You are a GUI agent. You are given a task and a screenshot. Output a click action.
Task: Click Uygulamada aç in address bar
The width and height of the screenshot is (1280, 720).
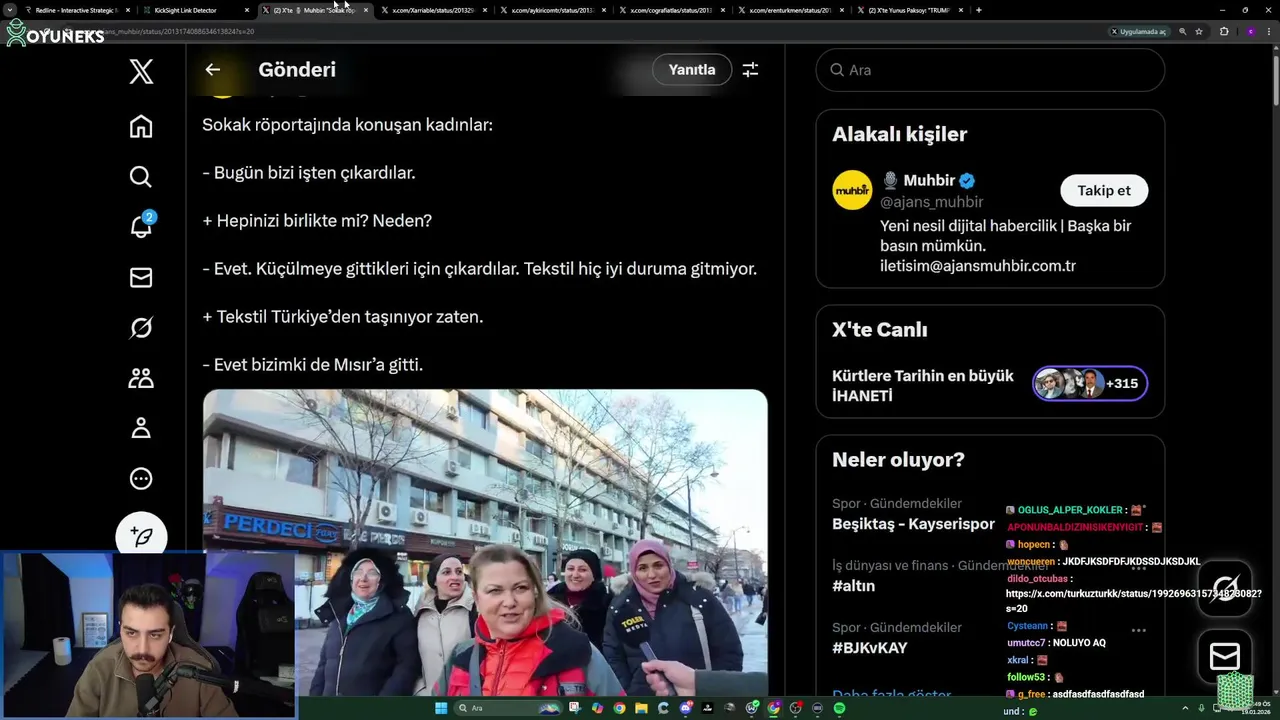pyautogui.click(x=1138, y=32)
